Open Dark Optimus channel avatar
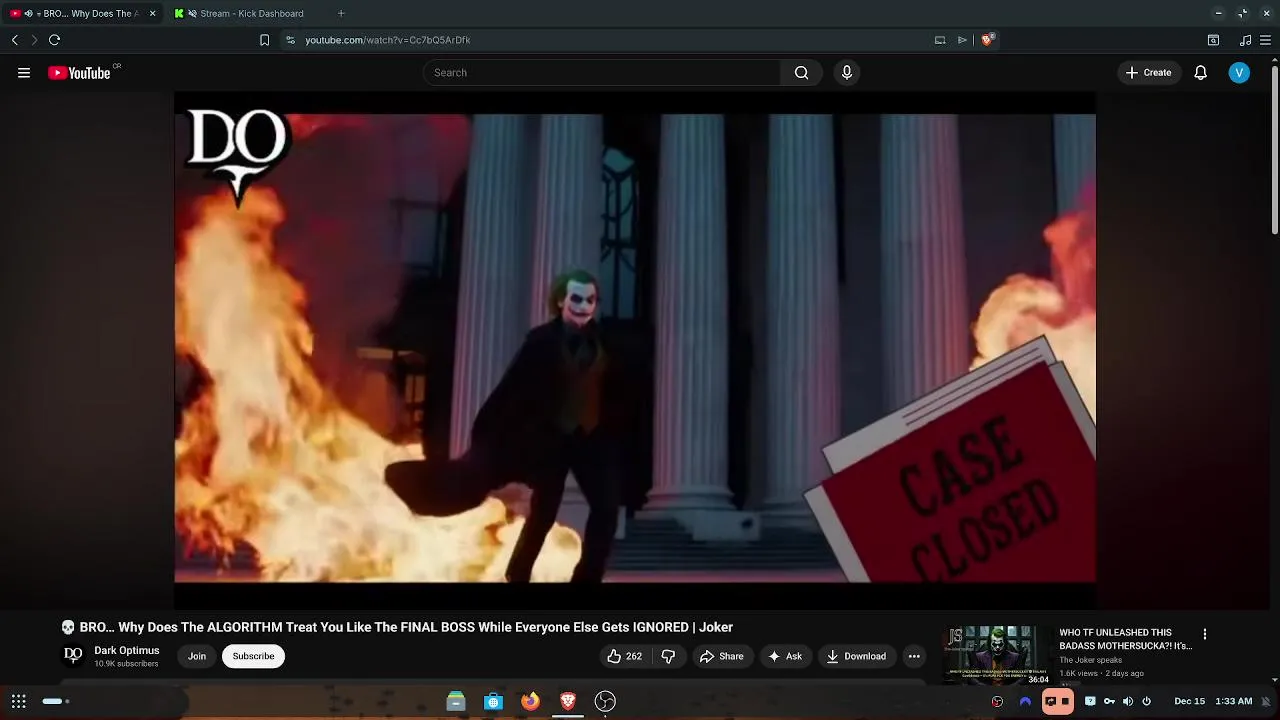This screenshot has height=720, width=1280. tap(73, 656)
